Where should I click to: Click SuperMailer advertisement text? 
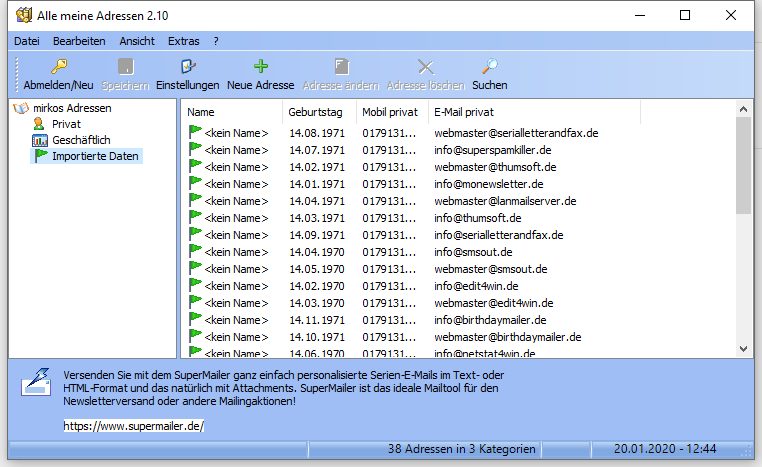click(283, 388)
